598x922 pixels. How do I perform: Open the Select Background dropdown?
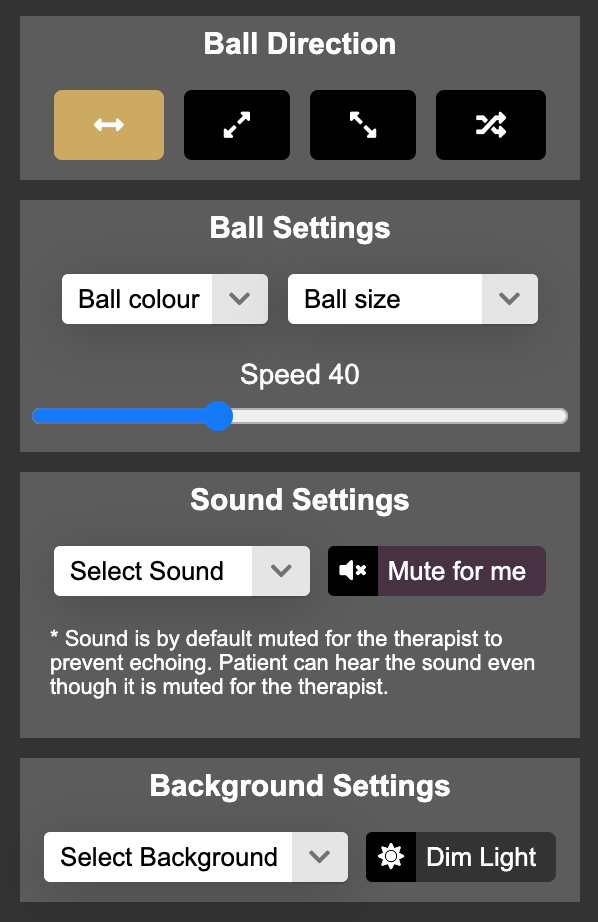coord(195,856)
